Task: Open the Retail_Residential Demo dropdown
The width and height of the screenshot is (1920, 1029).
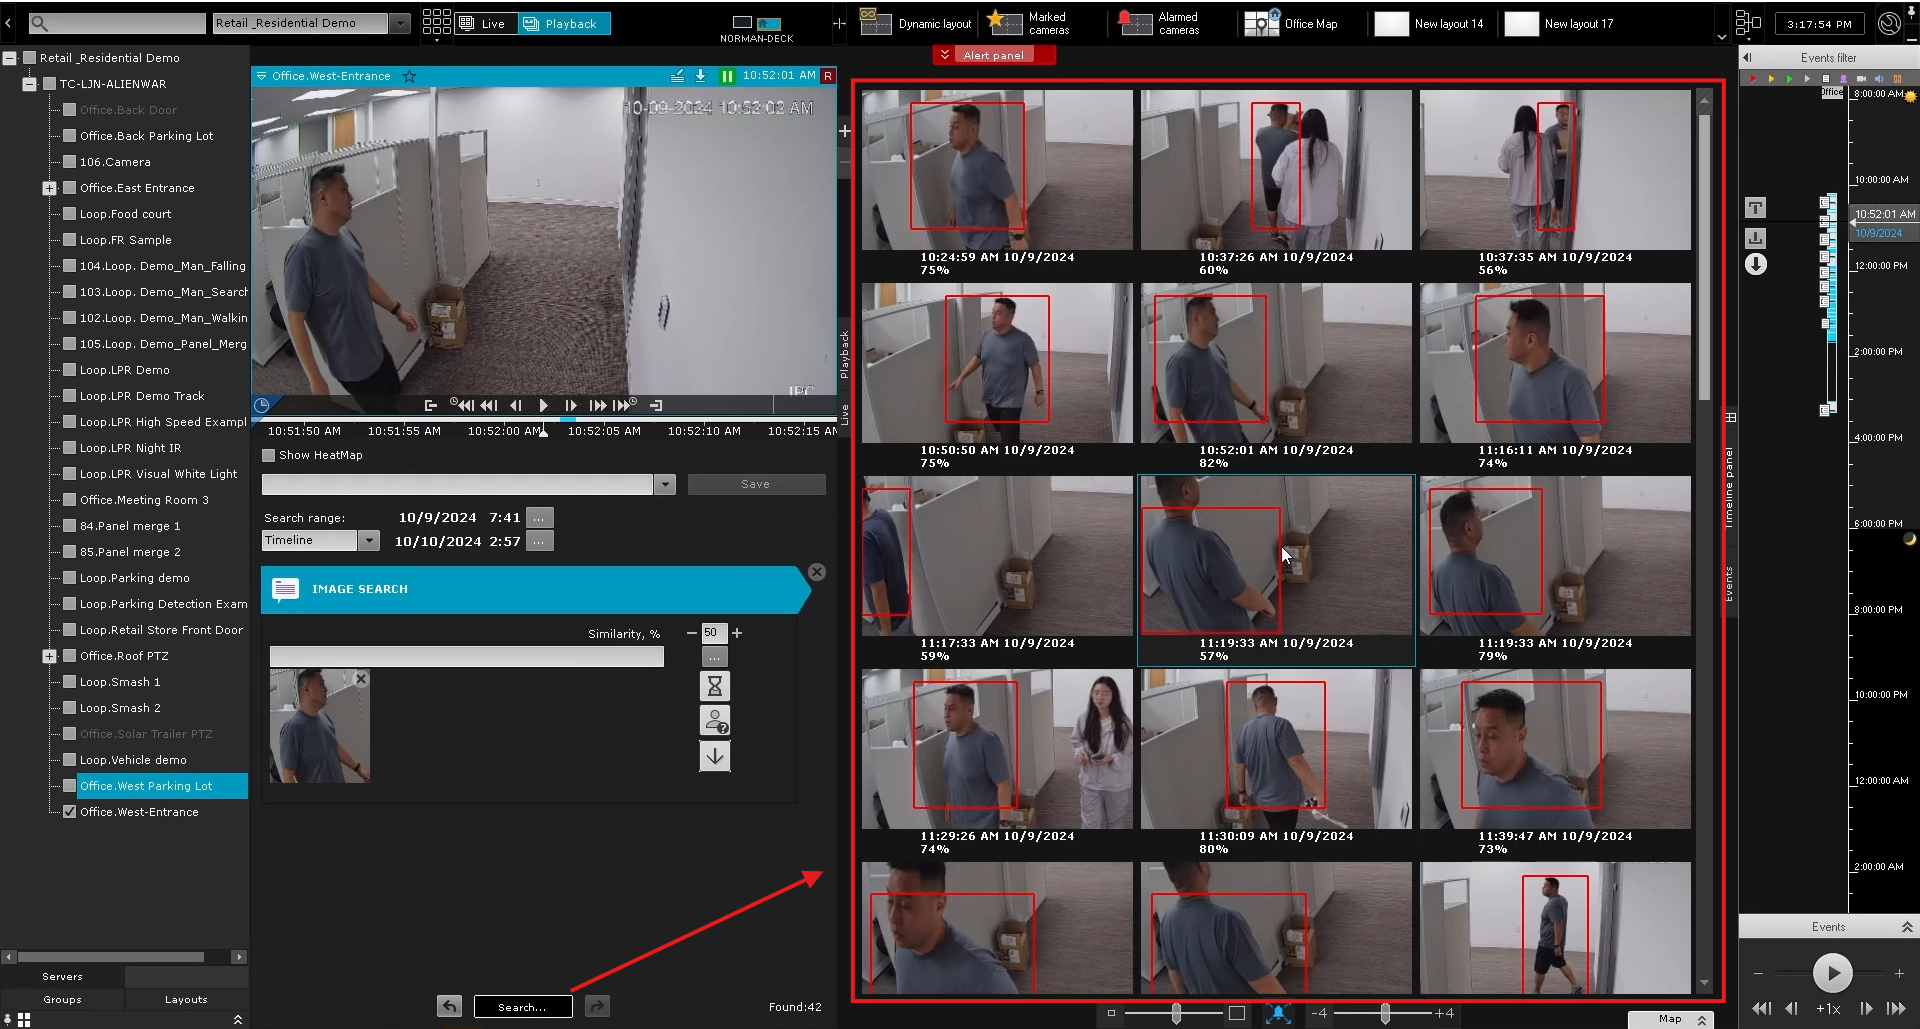Action: (399, 23)
